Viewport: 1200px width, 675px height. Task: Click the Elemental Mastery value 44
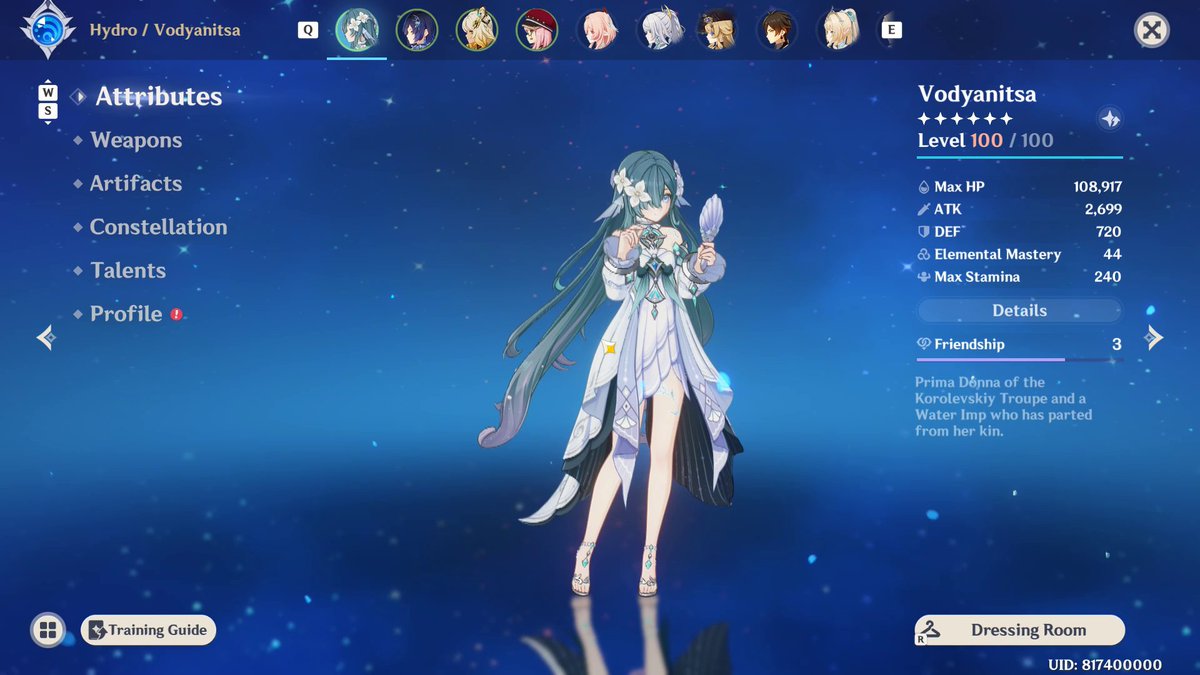(x=1112, y=254)
